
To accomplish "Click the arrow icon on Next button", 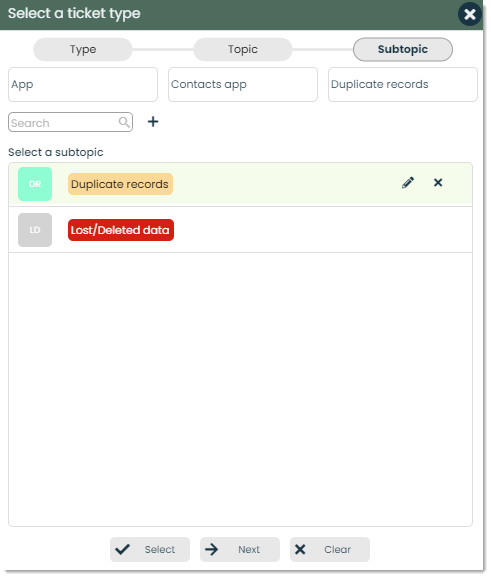I will pyautogui.click(x=212, y=549).
